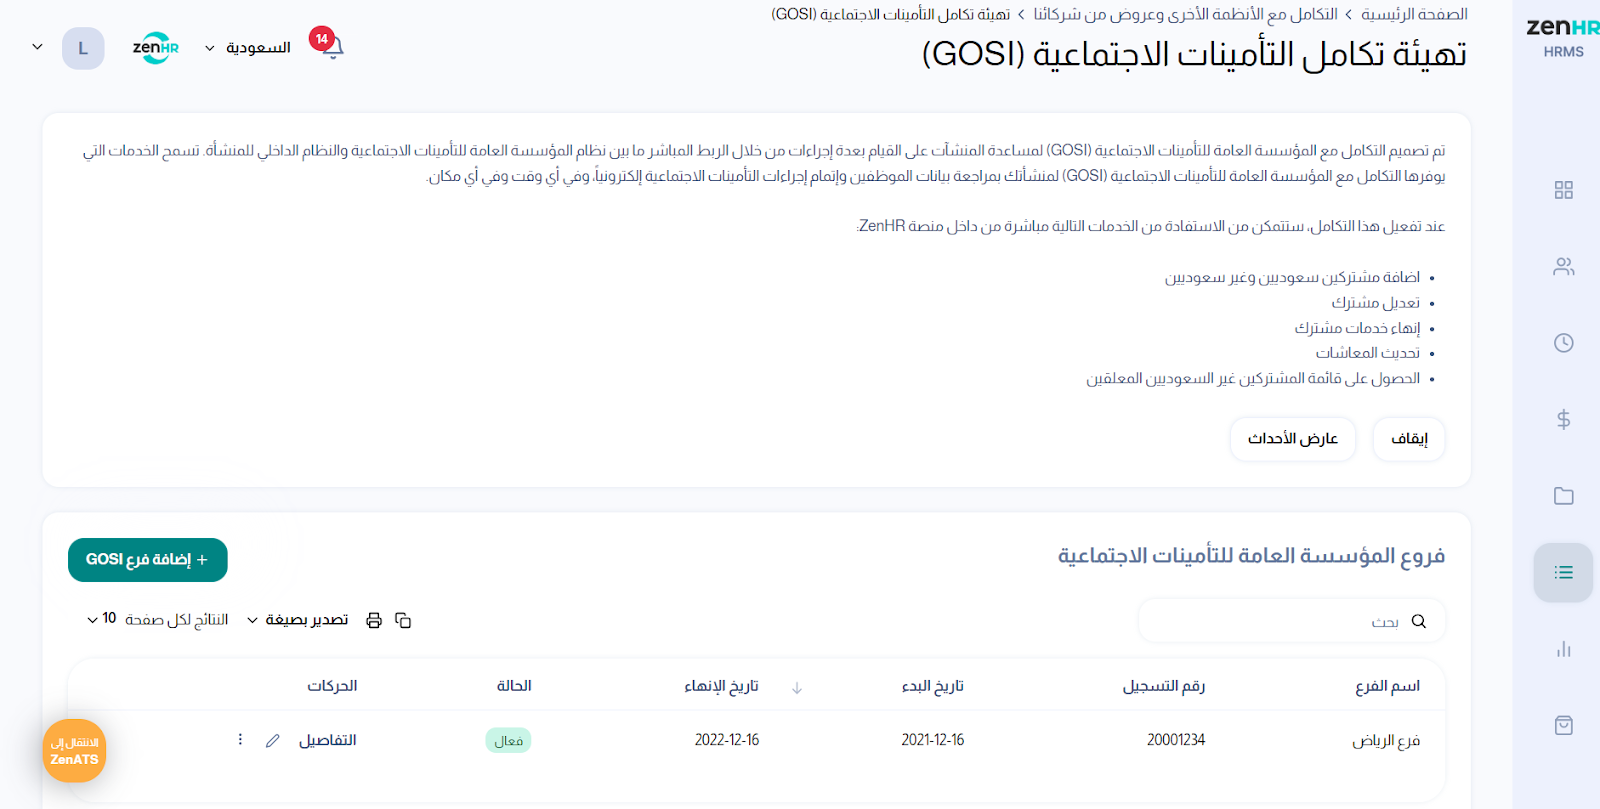Open the dashboard grid icon in sidebar
1600x809 pixels.
[1563, 190]
